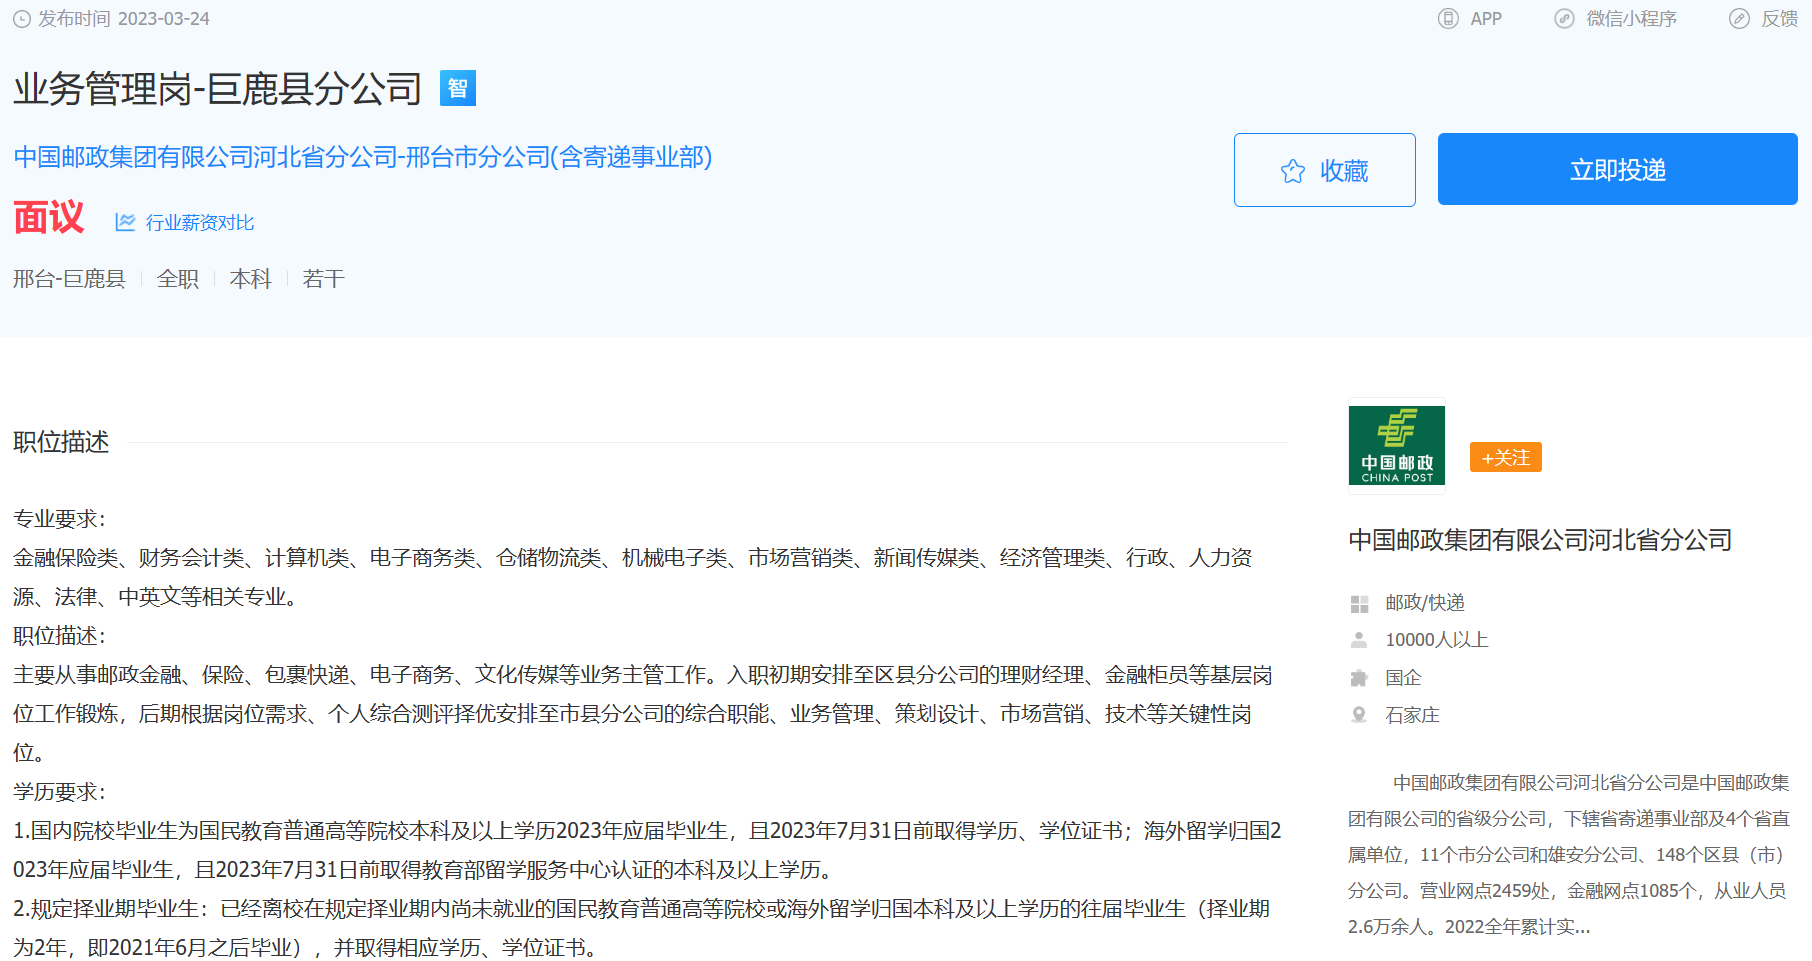Image resolution: width=1812 pixels, height=961 pixels.
Task: Click the APP phone icon
Action: [x=1448, y=19]
